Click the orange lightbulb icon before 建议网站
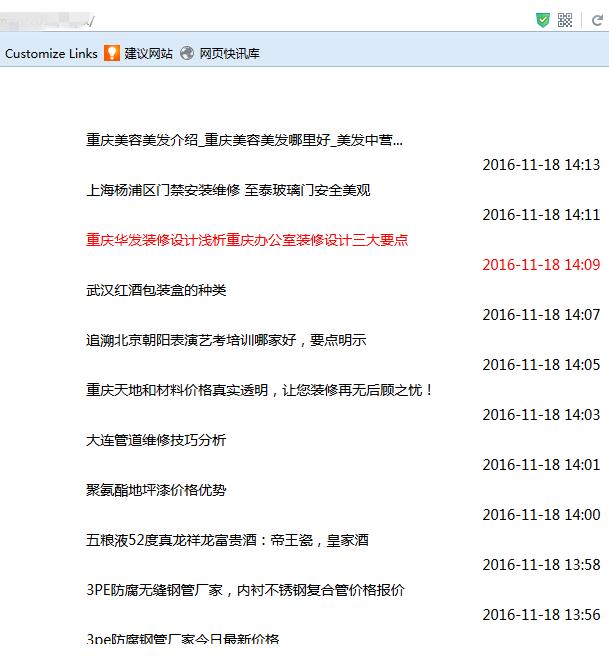 pyautogui.click(x=112, y=53)
